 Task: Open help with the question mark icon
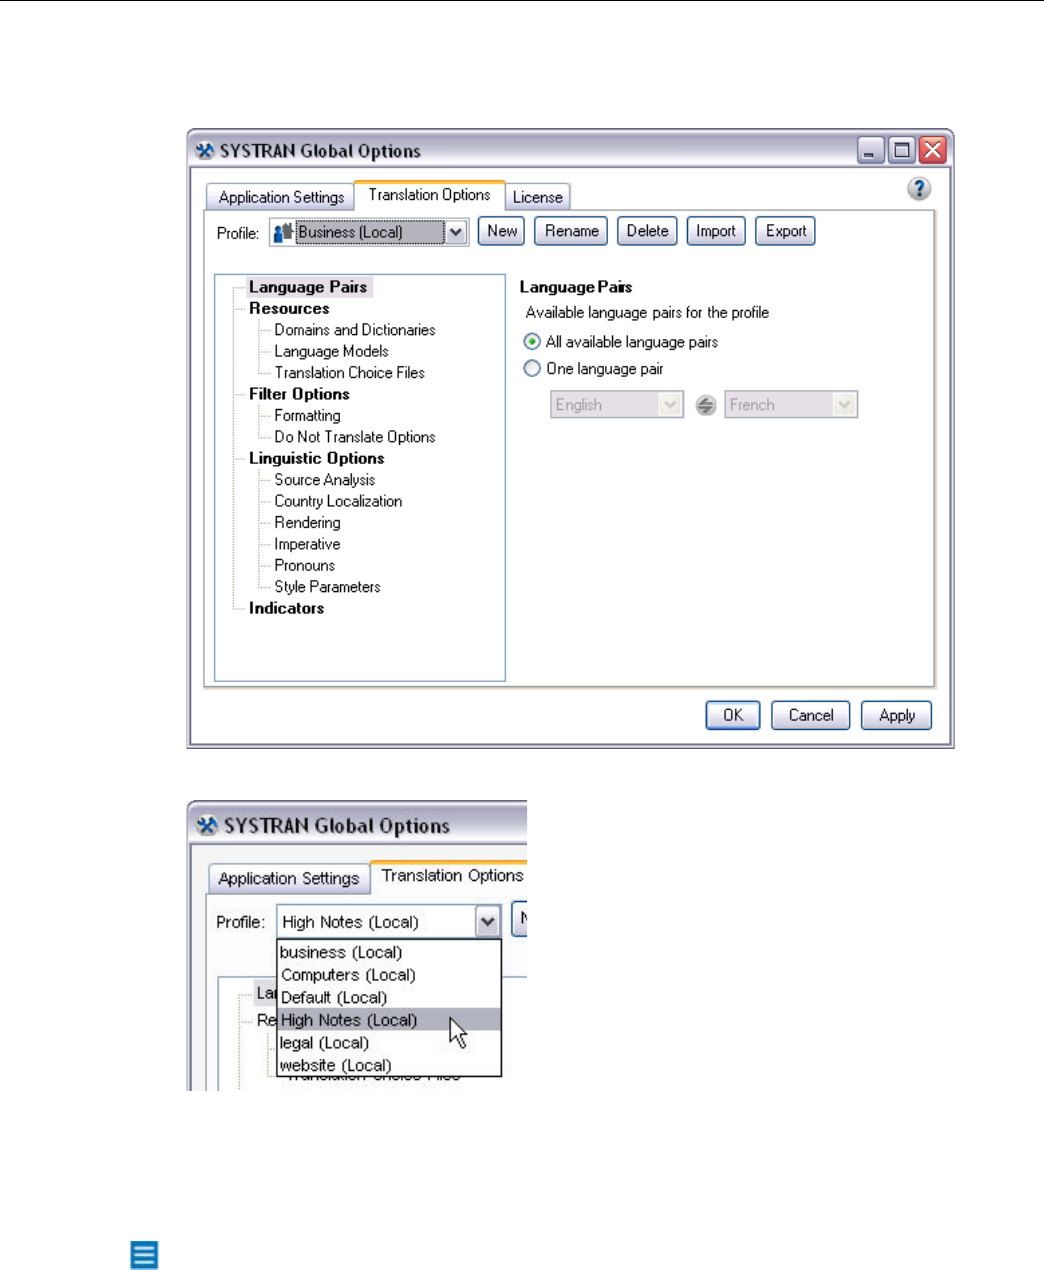point(919,189)
